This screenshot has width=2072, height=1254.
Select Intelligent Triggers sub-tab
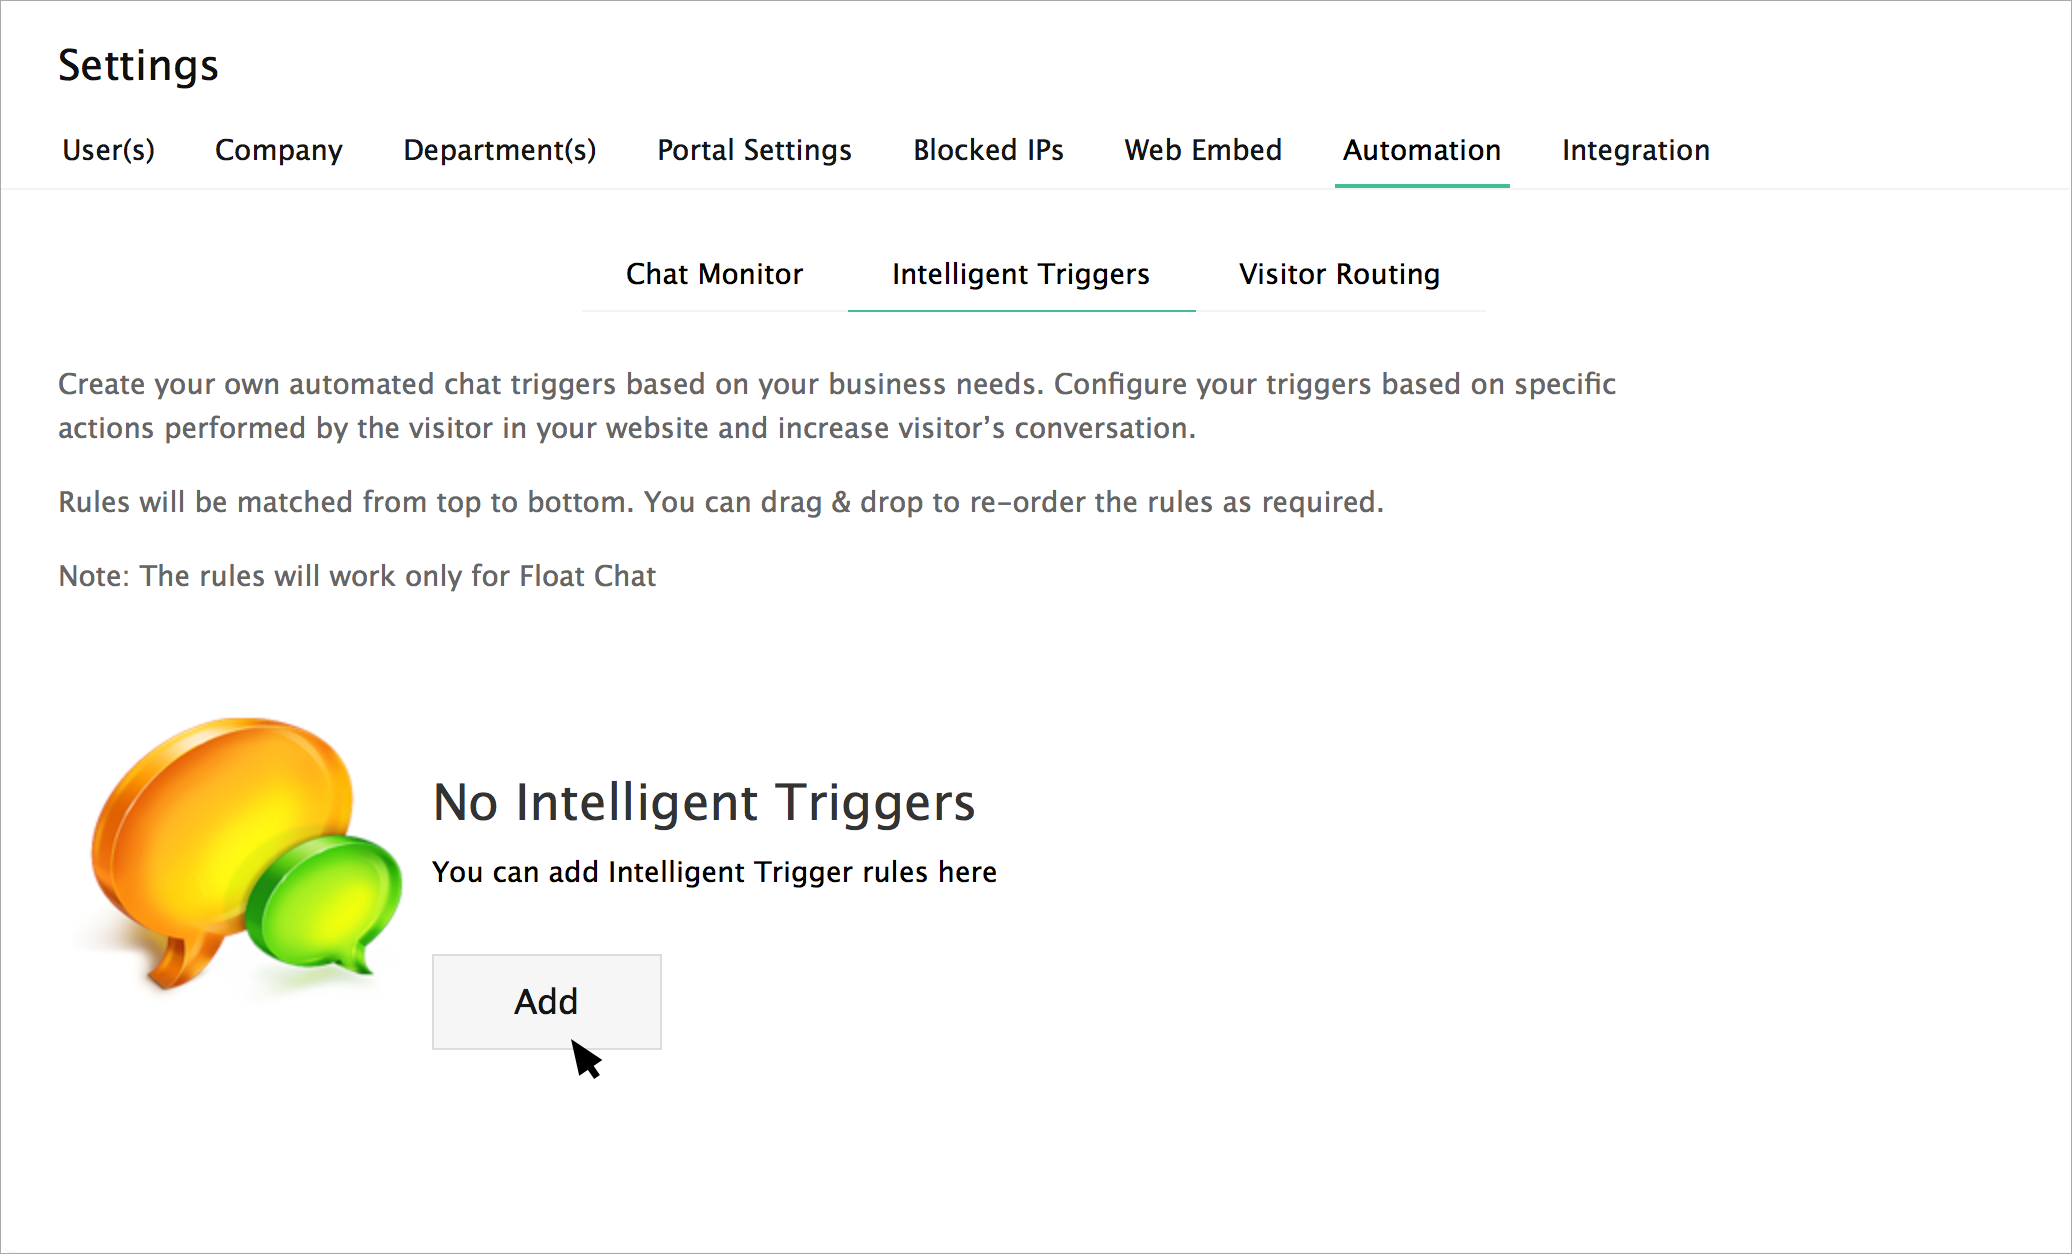click(1020, 274)
